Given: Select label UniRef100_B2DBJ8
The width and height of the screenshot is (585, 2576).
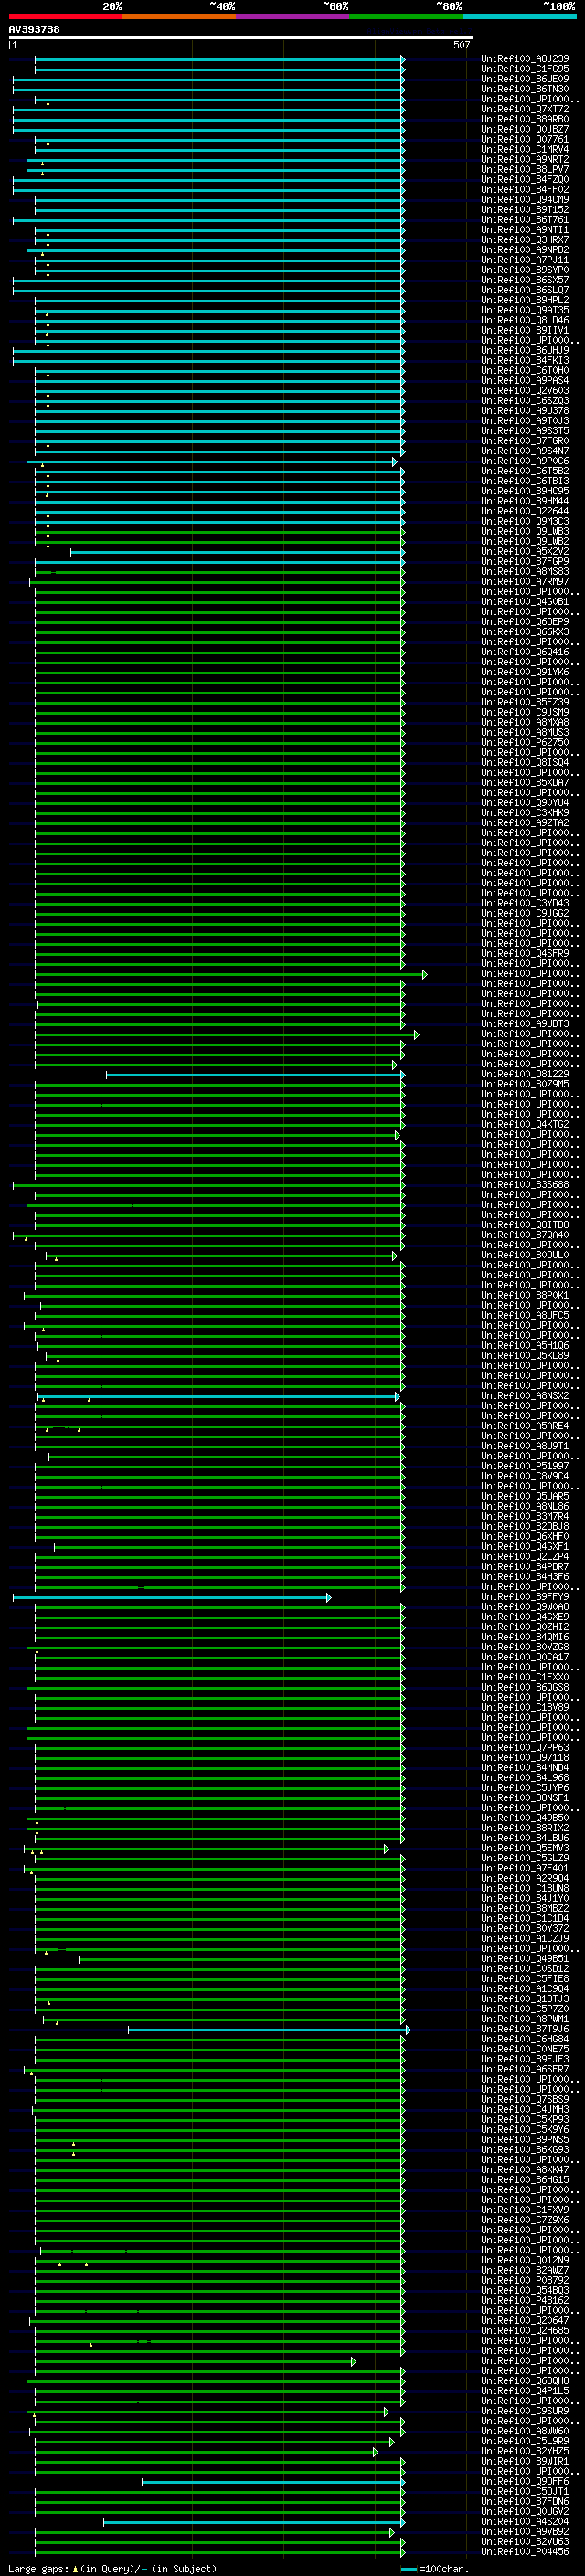Looking at the screenshot, I should [x=525, y=1526].
